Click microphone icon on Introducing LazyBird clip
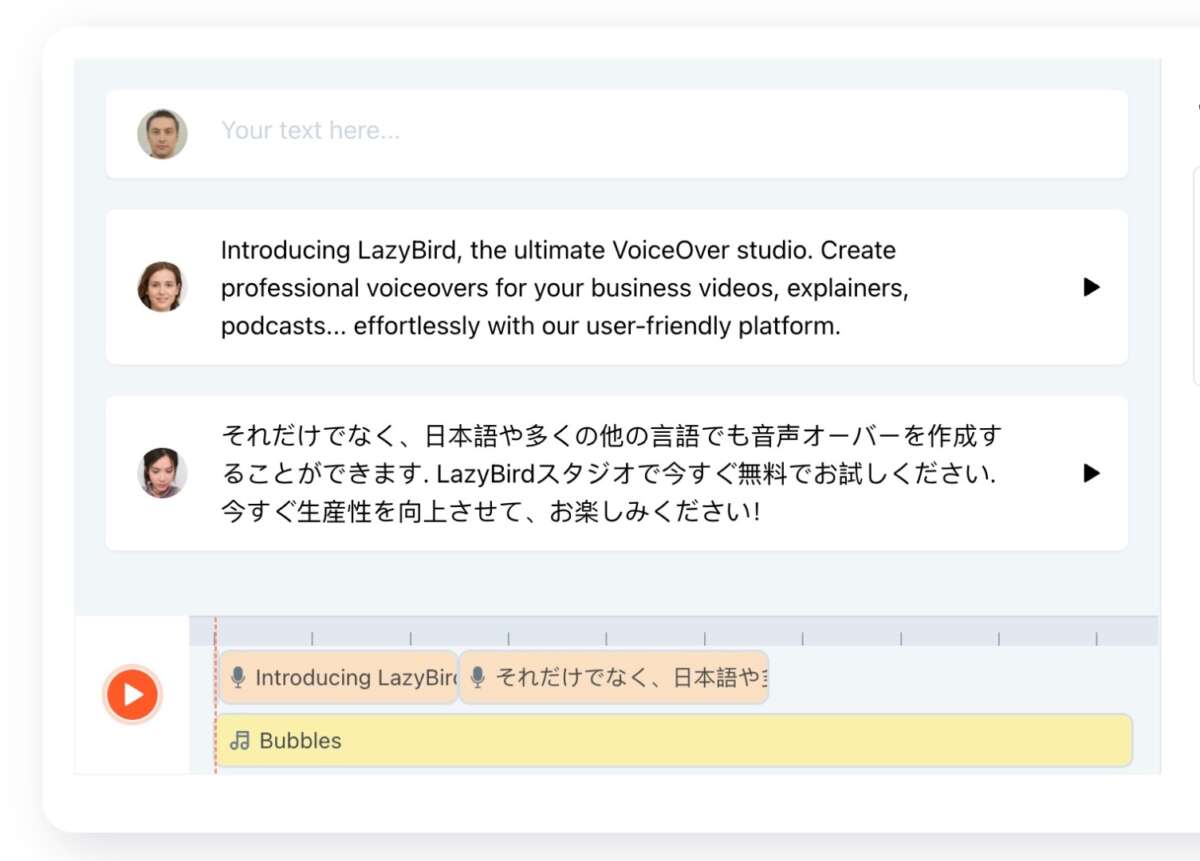 point(238,678)
